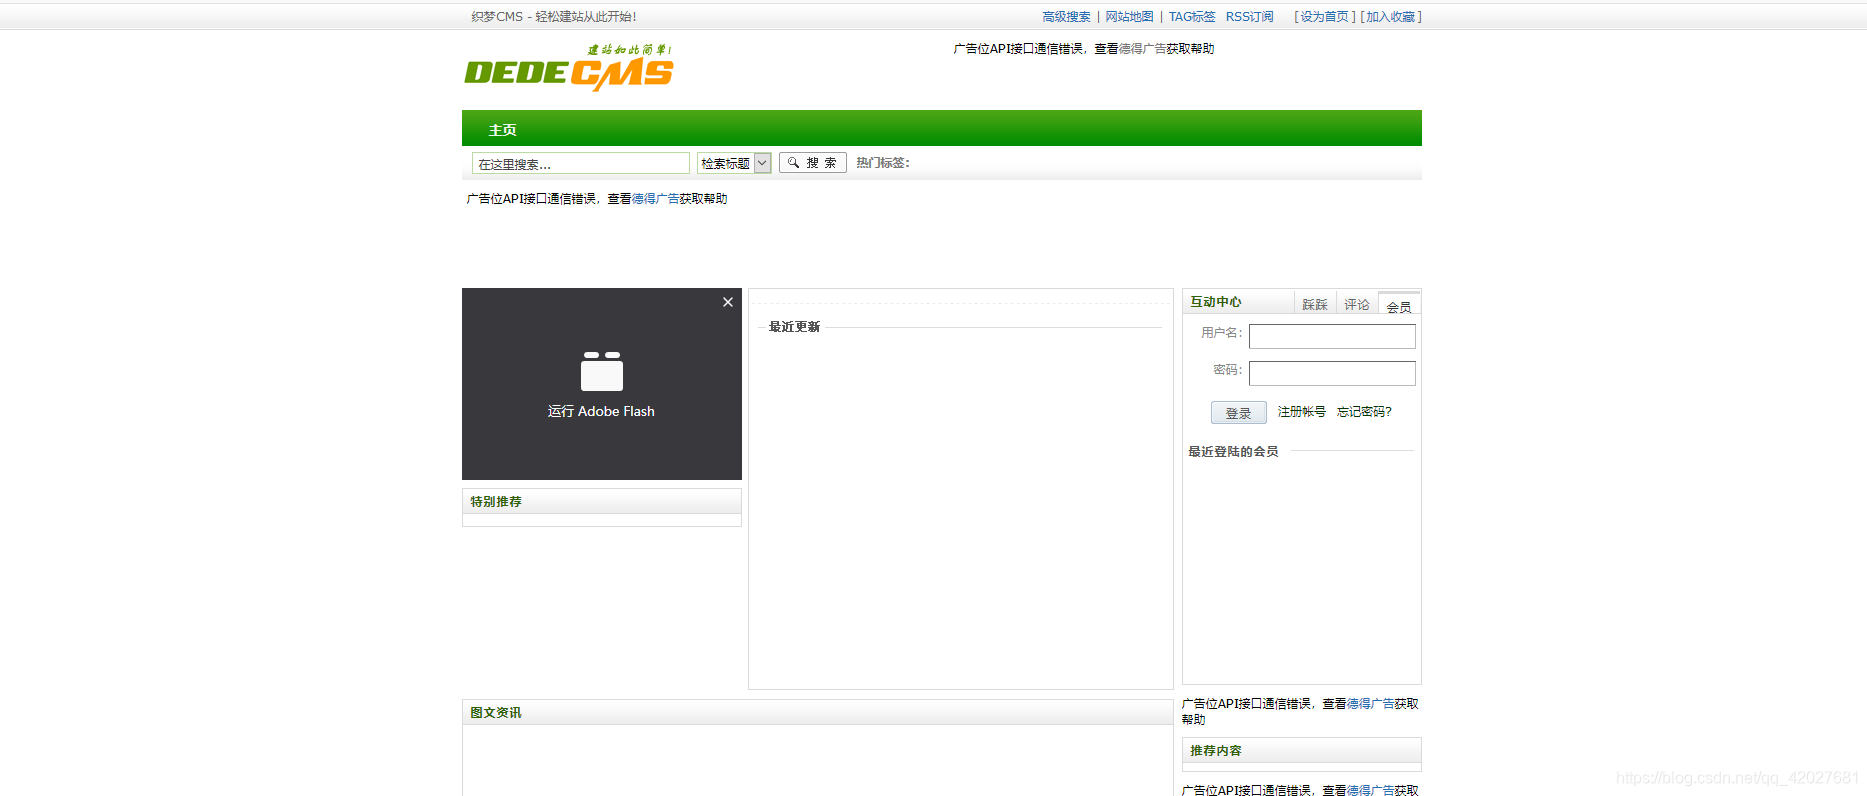Click the 搜索 search button
Screen dimensions: 1867x796
pos(813,163)
